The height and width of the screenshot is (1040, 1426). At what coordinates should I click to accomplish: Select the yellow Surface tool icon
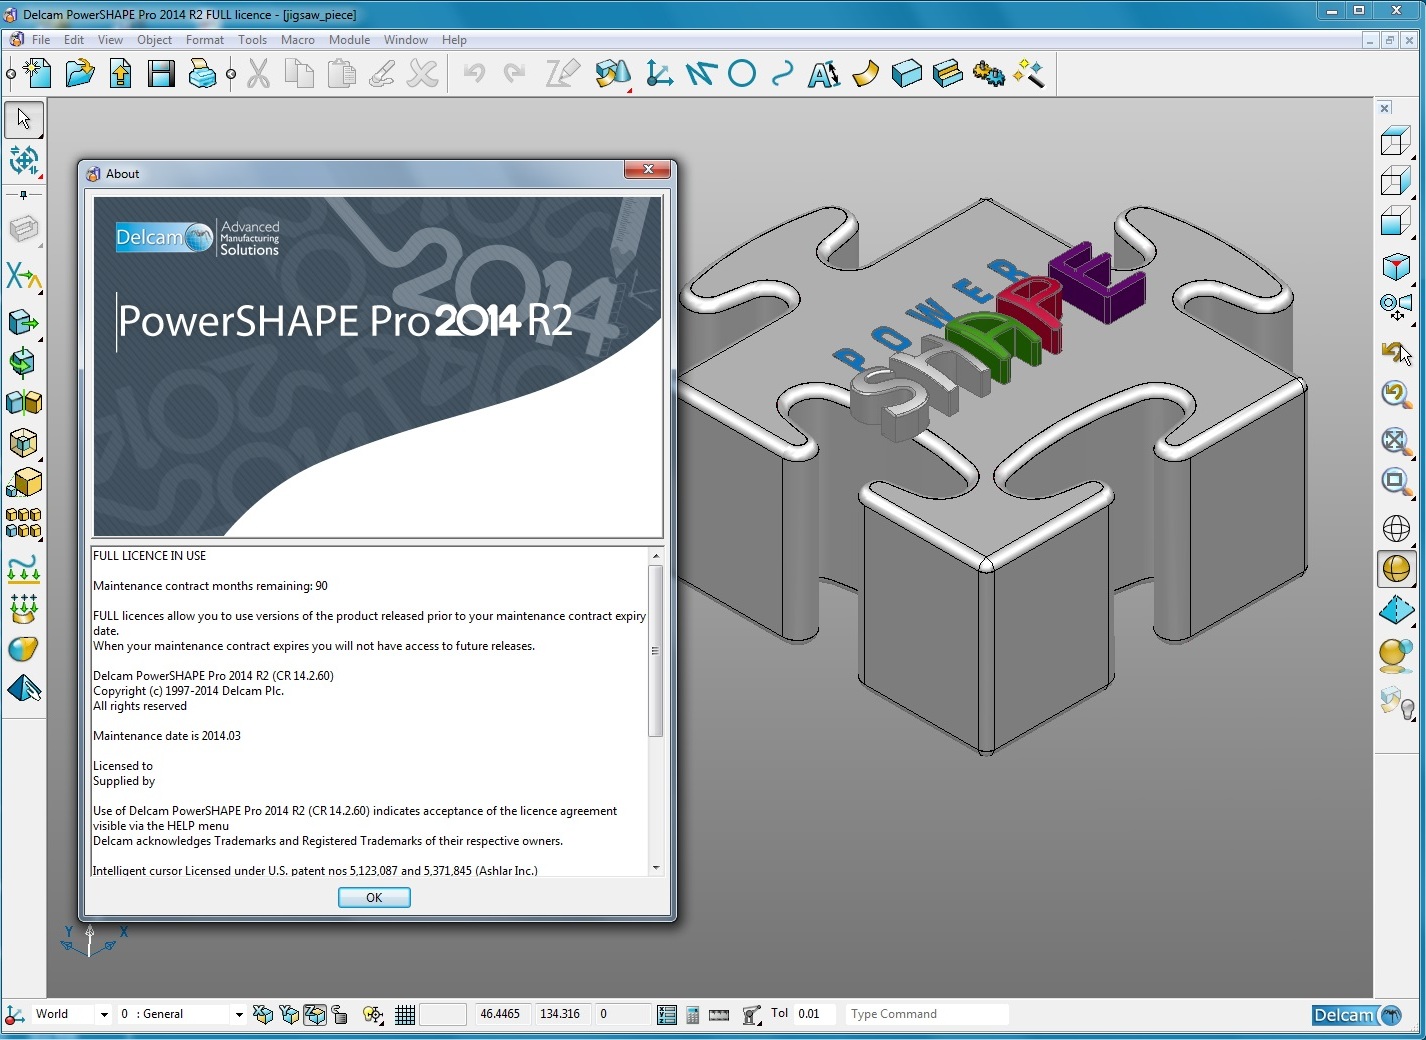pyautogui.click(x=865, y=73)
